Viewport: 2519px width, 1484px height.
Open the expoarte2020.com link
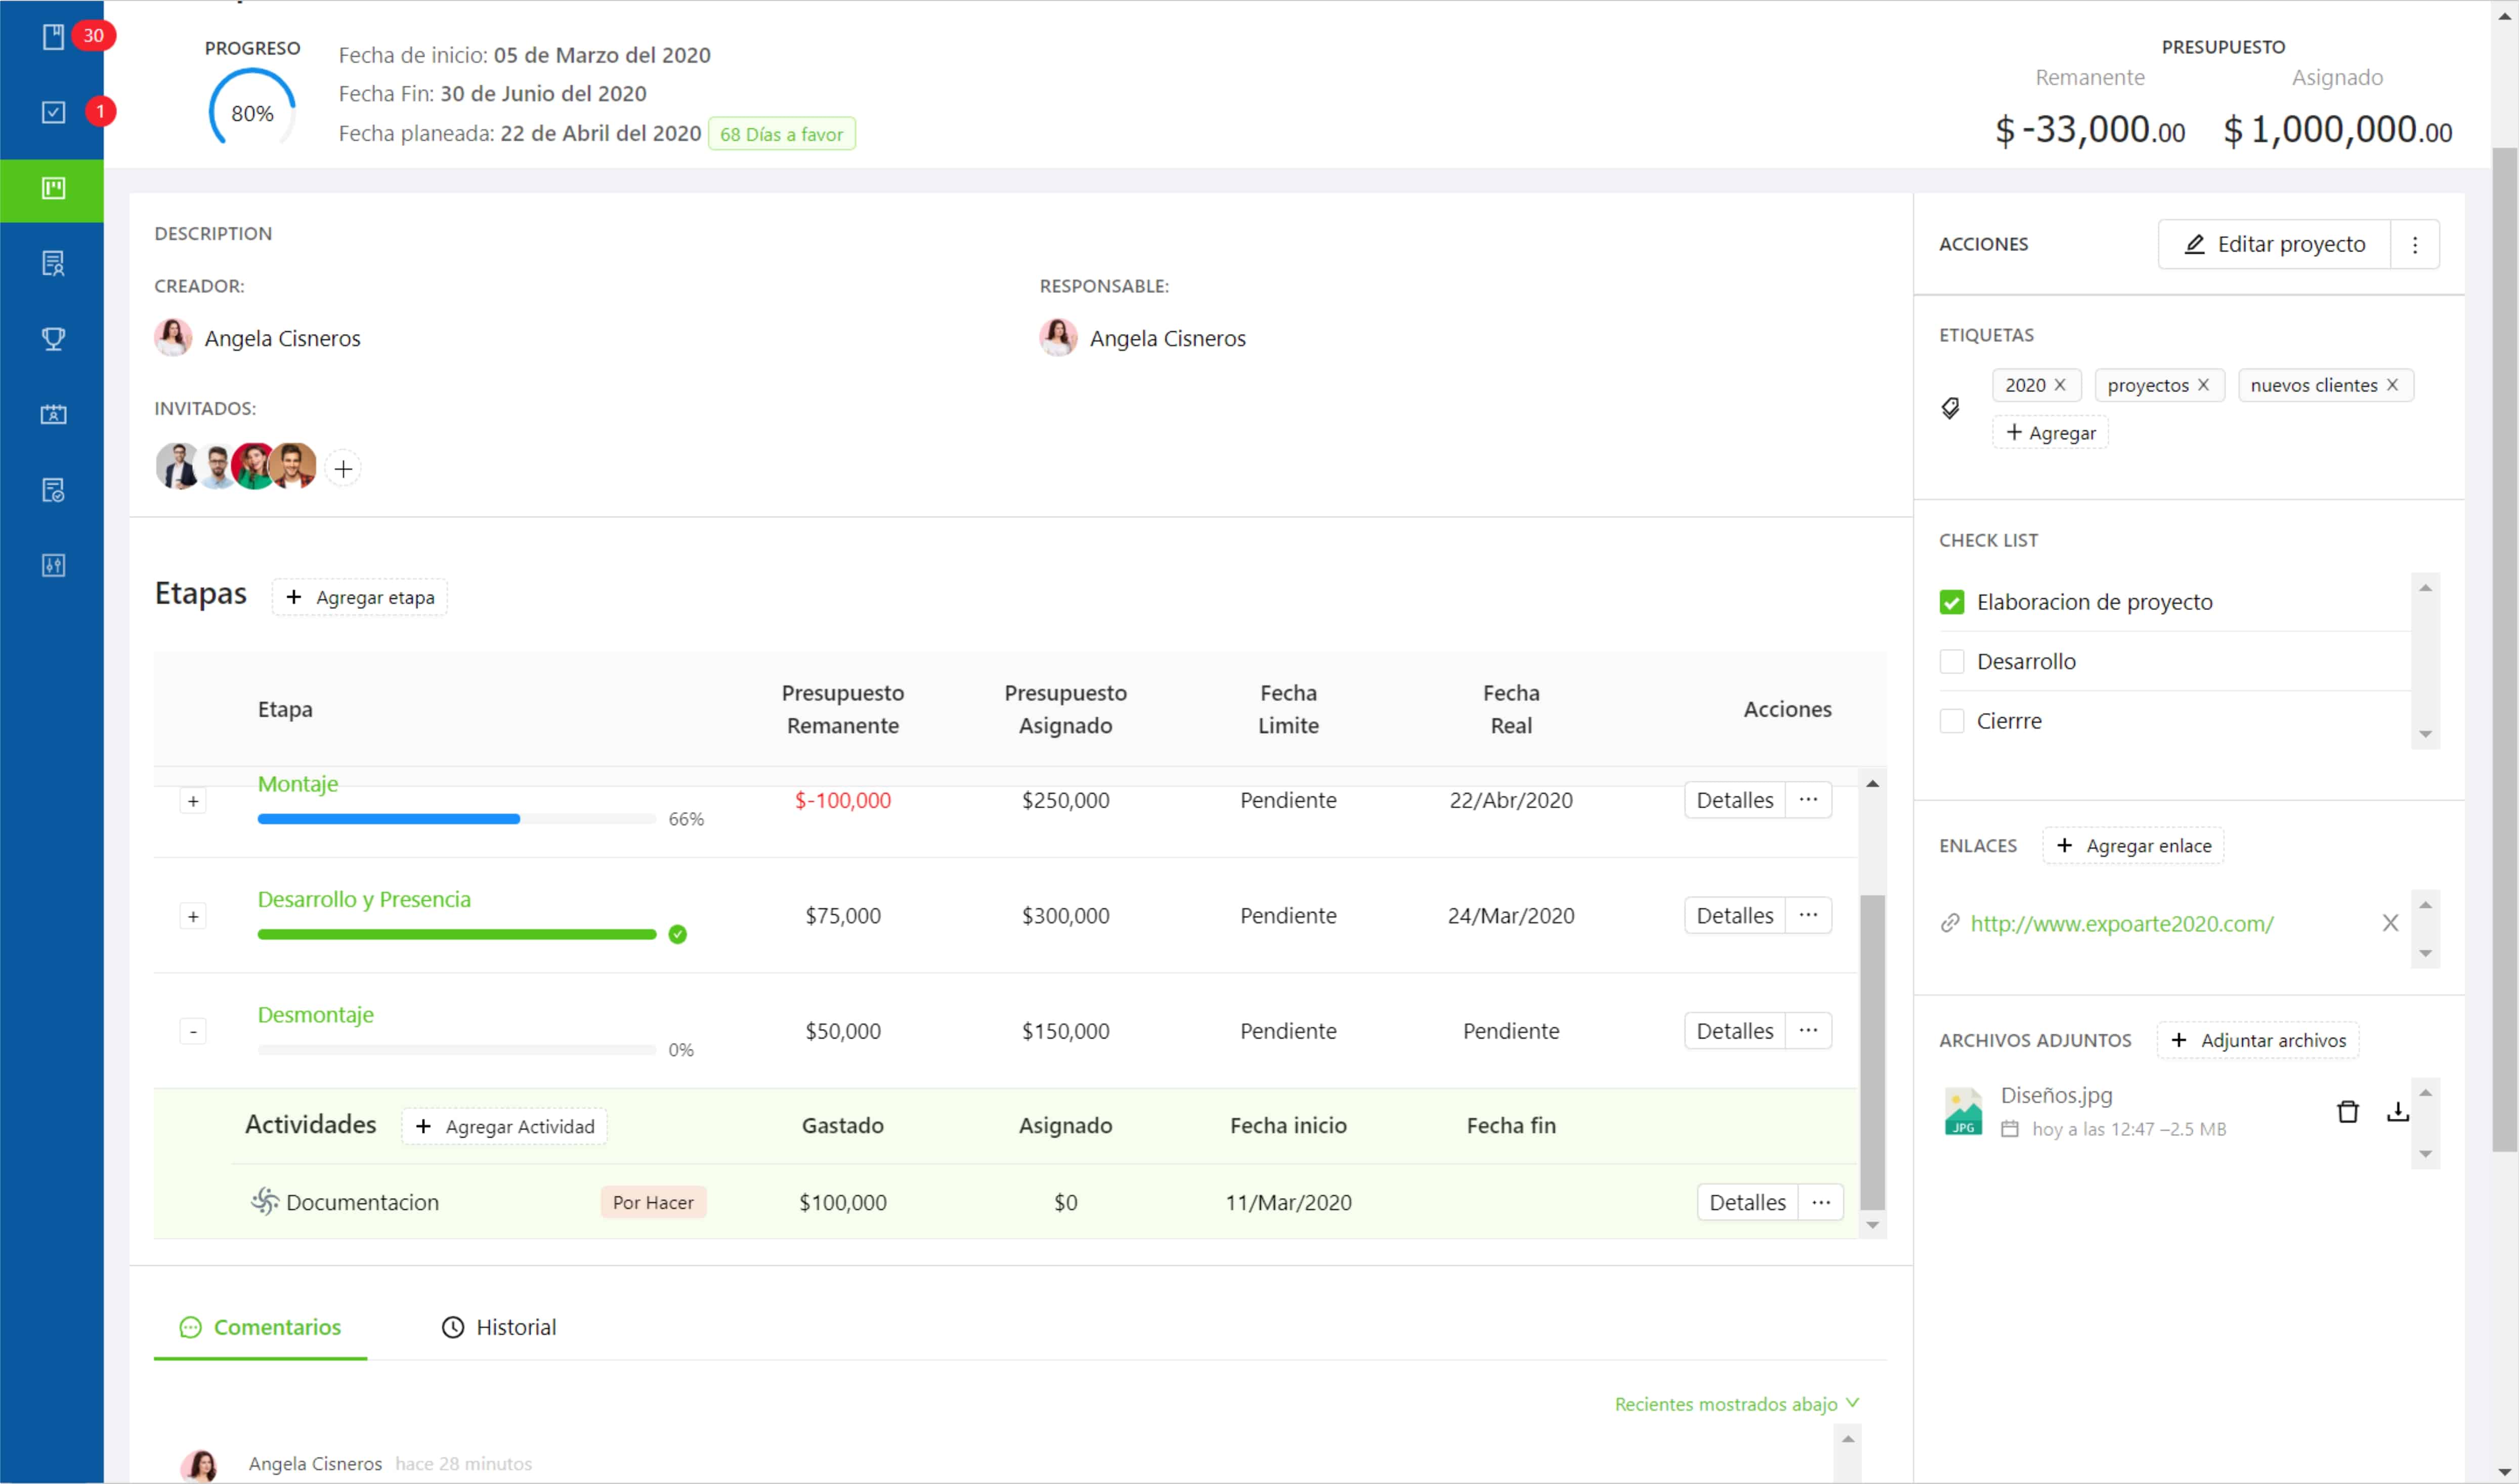point(2122,923)
